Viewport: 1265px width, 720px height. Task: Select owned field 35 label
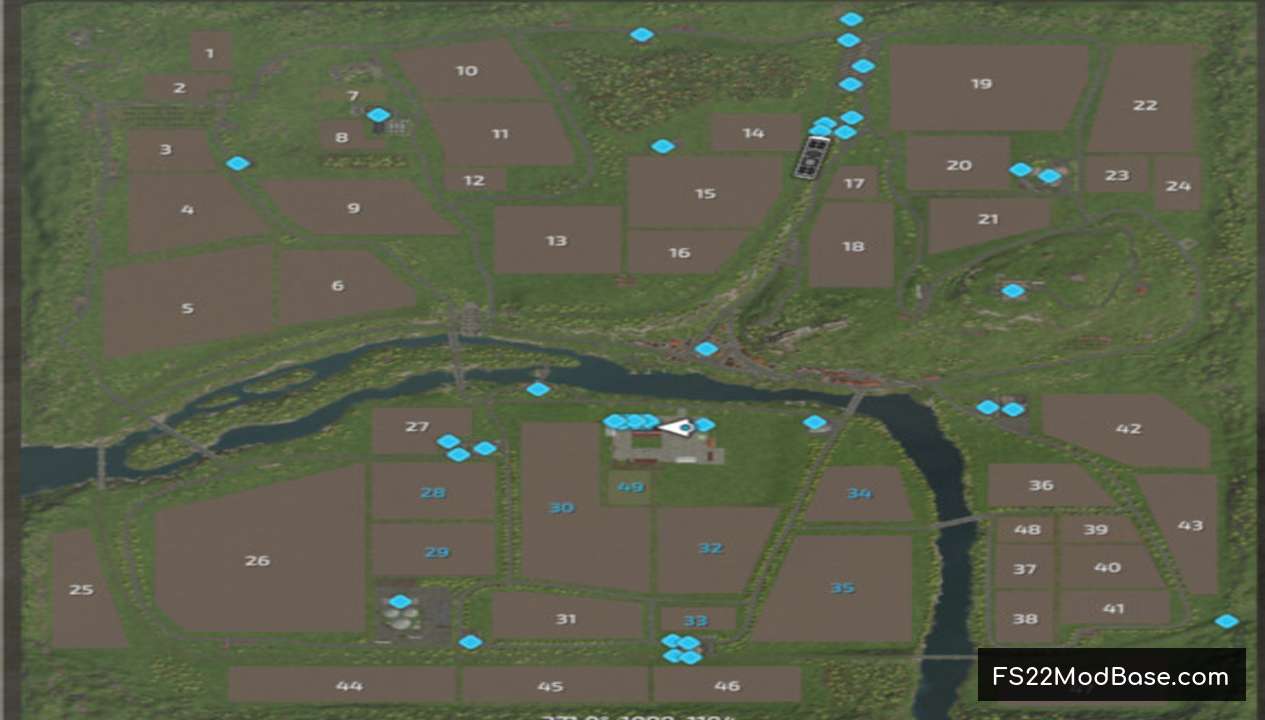[842, 588]
